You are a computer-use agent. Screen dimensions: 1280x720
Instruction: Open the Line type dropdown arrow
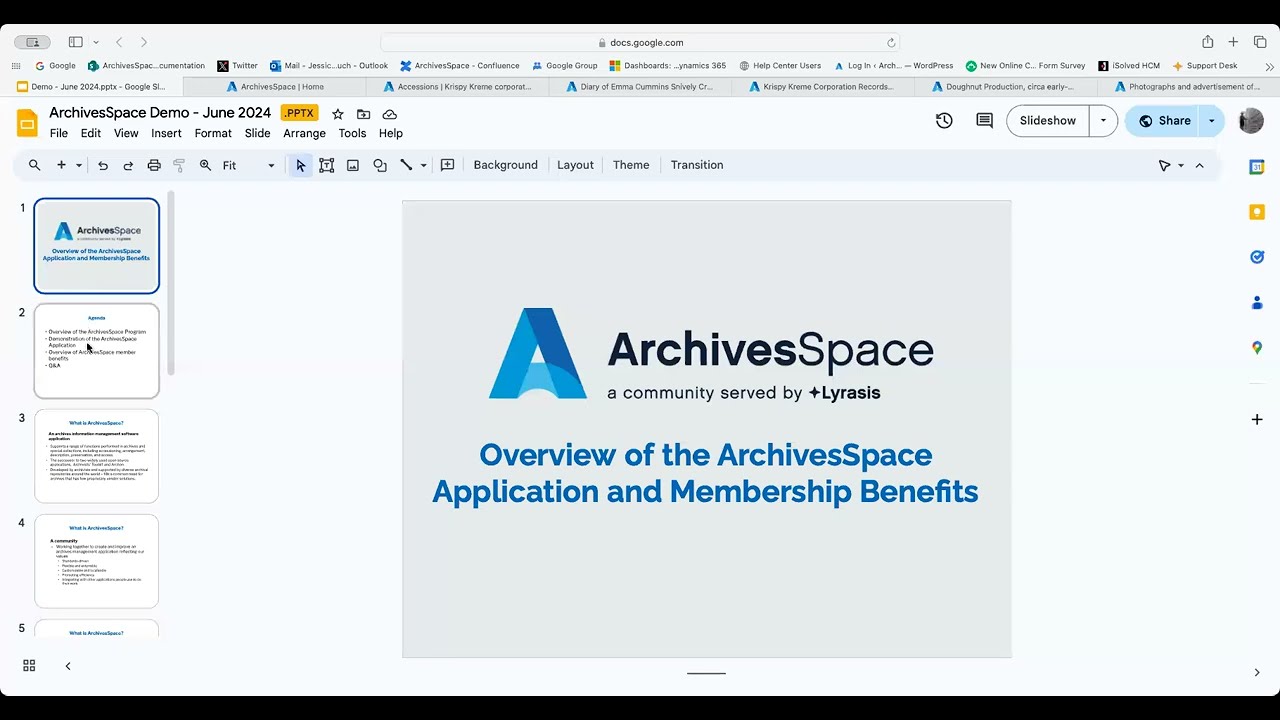pos(423,165)
